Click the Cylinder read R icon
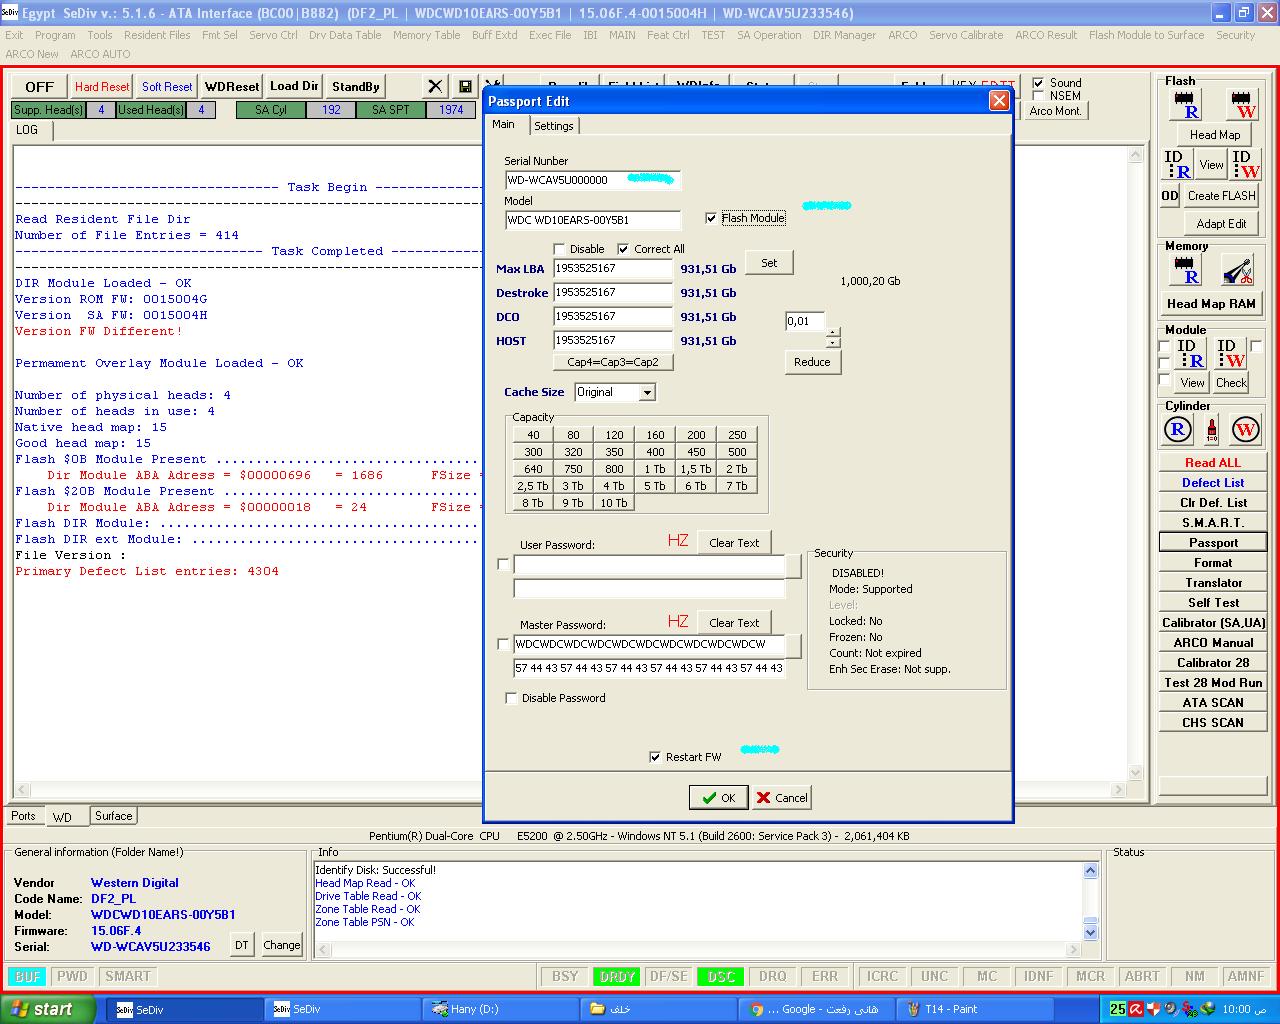Image resolution: width=1280 pixels, height=1024 pixels. point(1178,430)
